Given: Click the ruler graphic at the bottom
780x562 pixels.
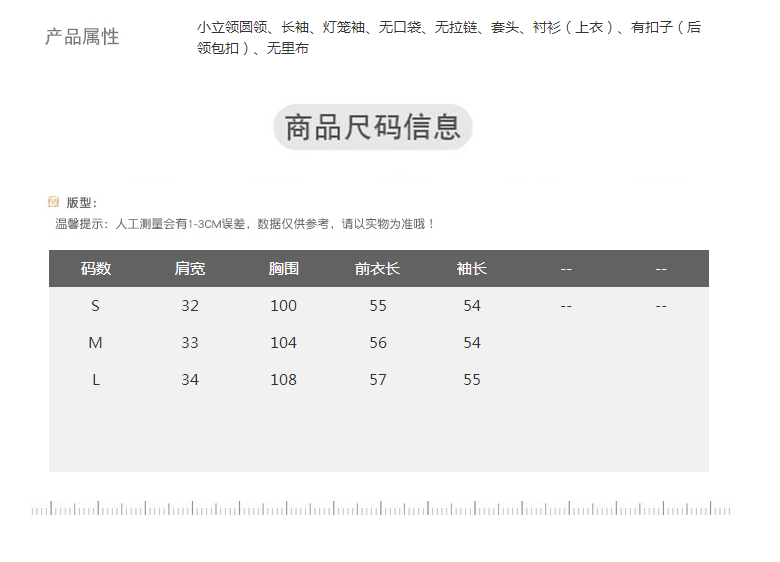Looking at the screenshot, I should click(x=380, y=509).
